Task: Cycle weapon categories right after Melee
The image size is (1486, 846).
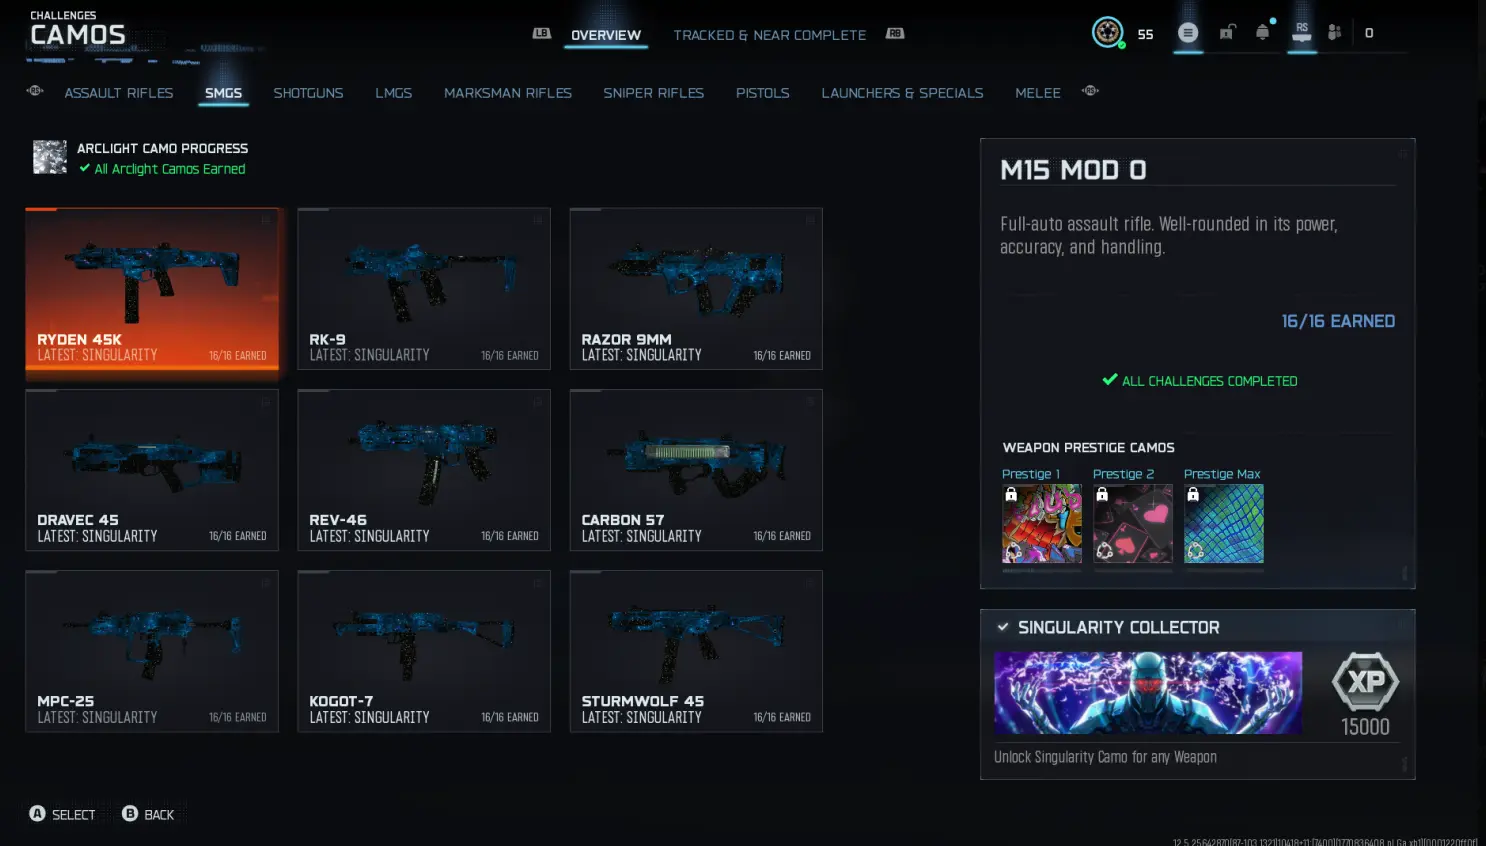Action: click(1090, 91)
